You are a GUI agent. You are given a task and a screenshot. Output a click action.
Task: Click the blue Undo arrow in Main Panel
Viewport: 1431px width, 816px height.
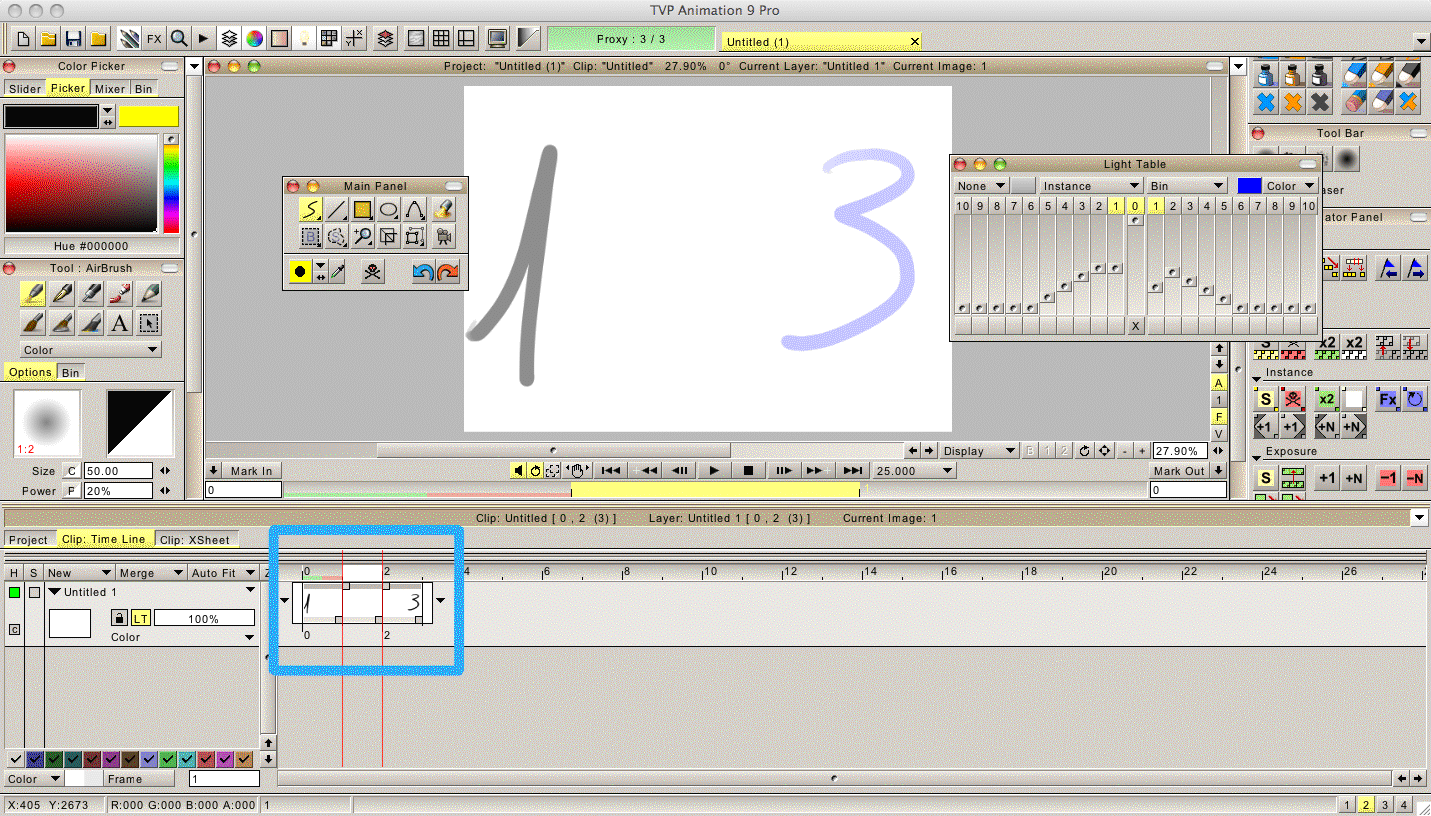click(423, 272)
